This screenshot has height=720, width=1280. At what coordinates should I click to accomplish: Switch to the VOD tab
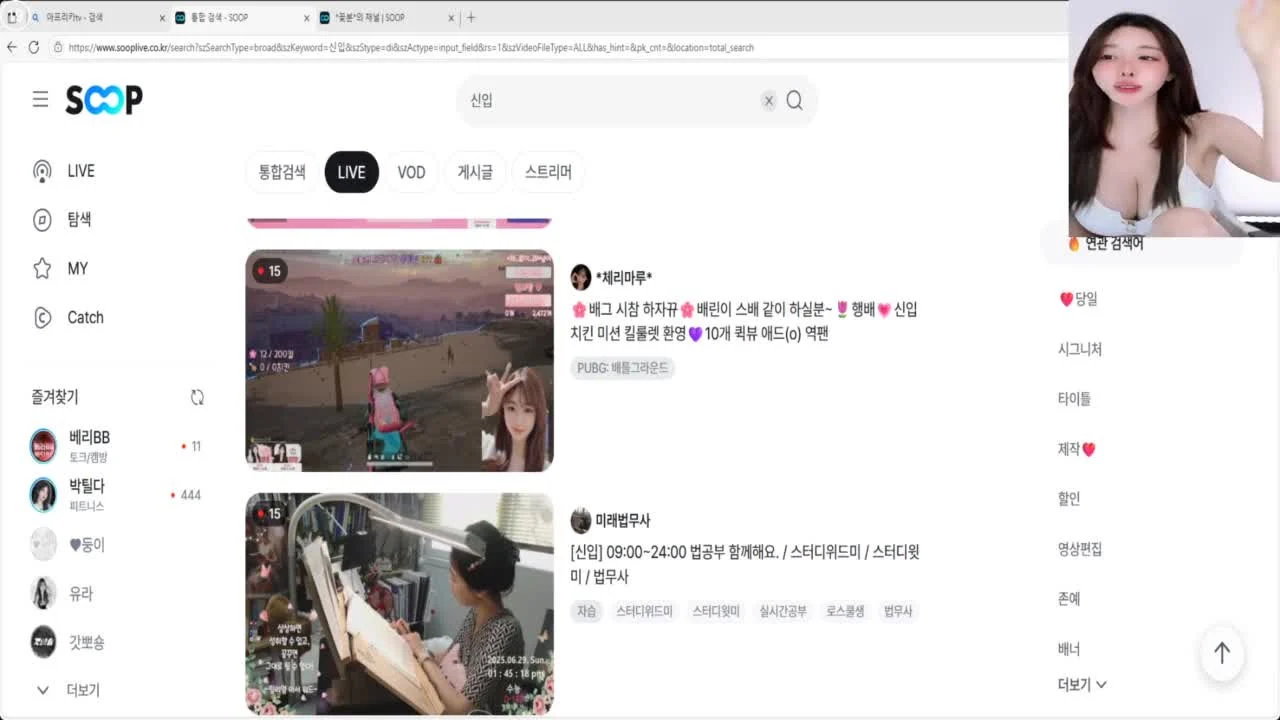pos(411,172)
